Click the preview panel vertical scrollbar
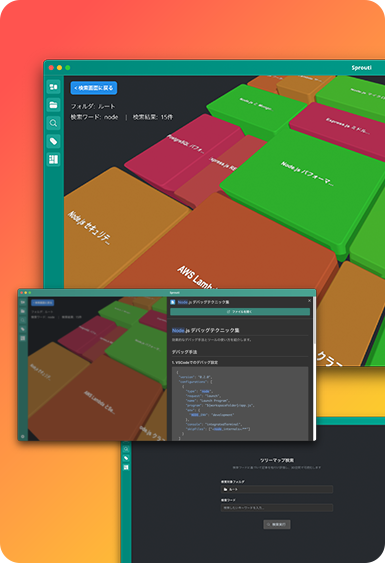The width and height of the screenshot is (385, 563). tap(314, 320)
